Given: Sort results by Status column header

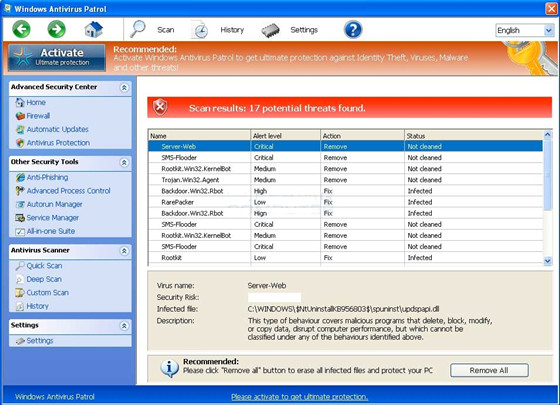Looking at the screenshot, I should point(474,136).
